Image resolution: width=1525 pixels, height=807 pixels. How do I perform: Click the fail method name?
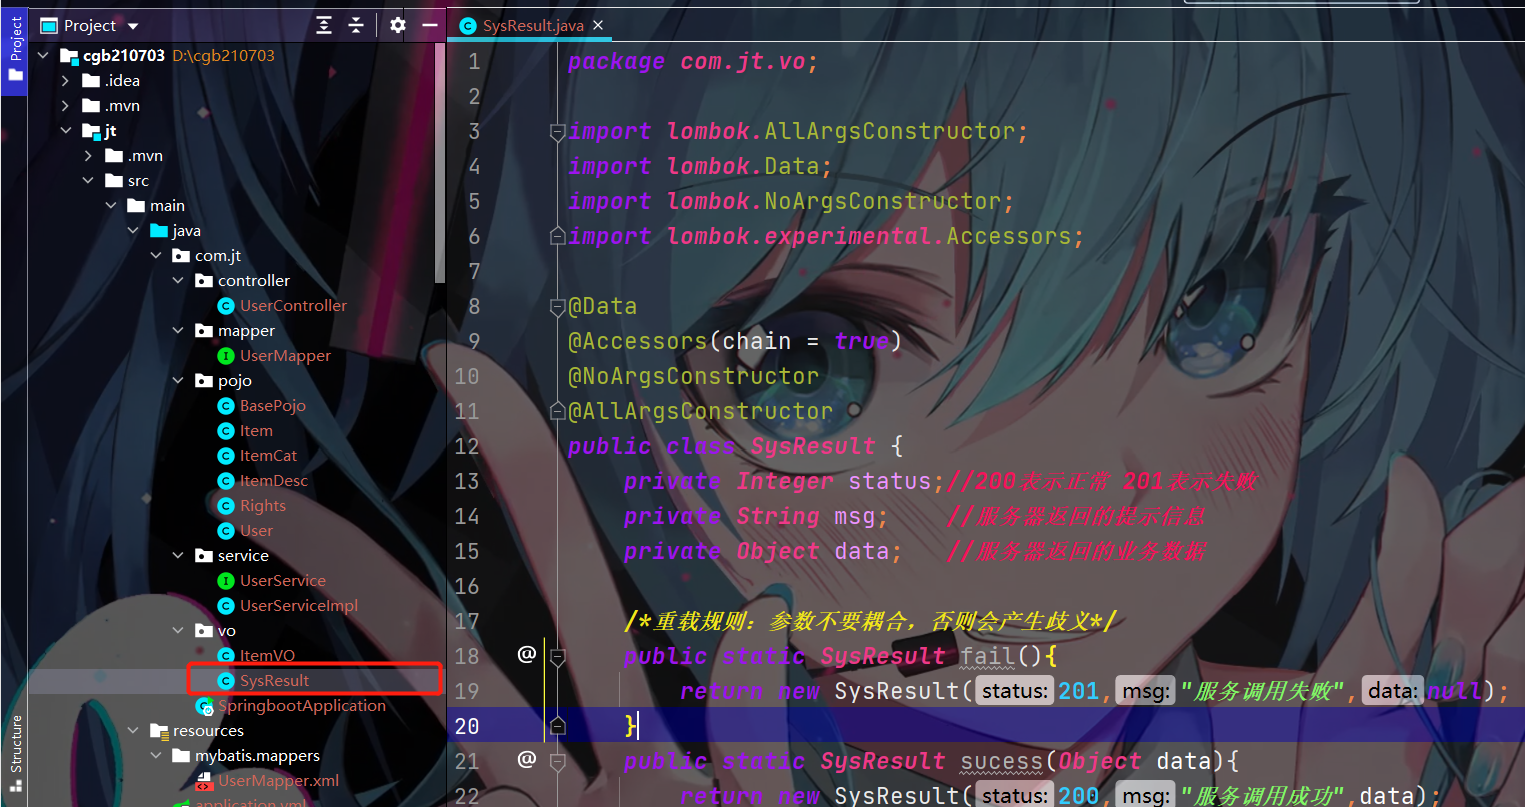coord(988,656)
